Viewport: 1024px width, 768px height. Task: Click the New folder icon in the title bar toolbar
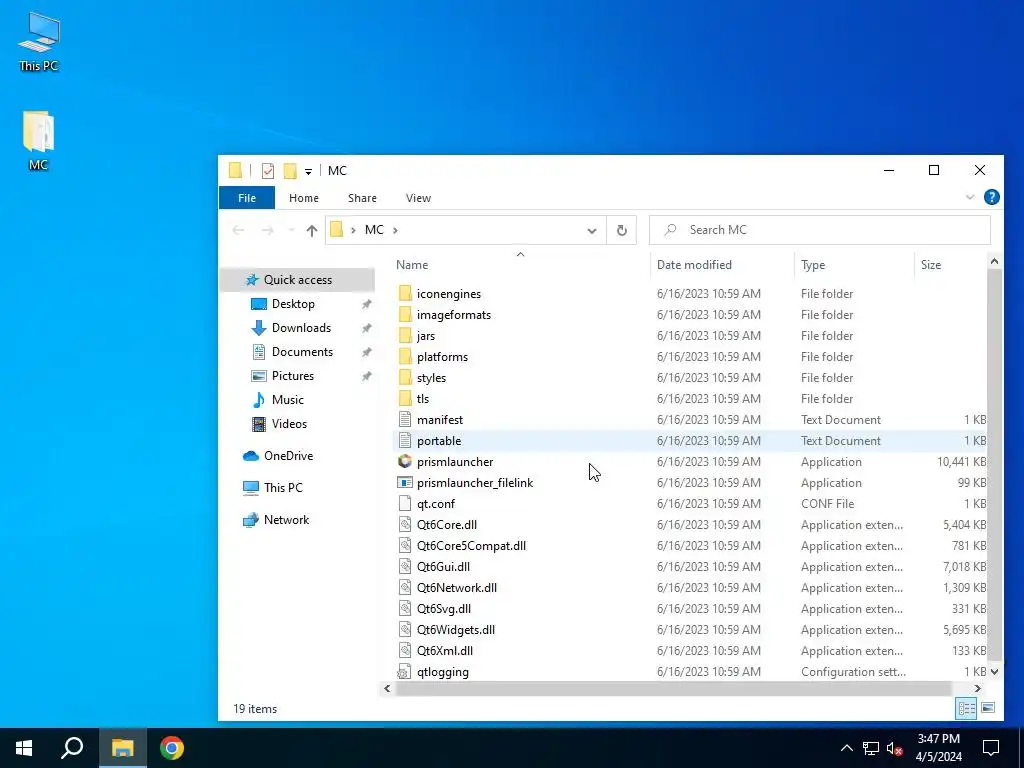click(x=289, y=170)
